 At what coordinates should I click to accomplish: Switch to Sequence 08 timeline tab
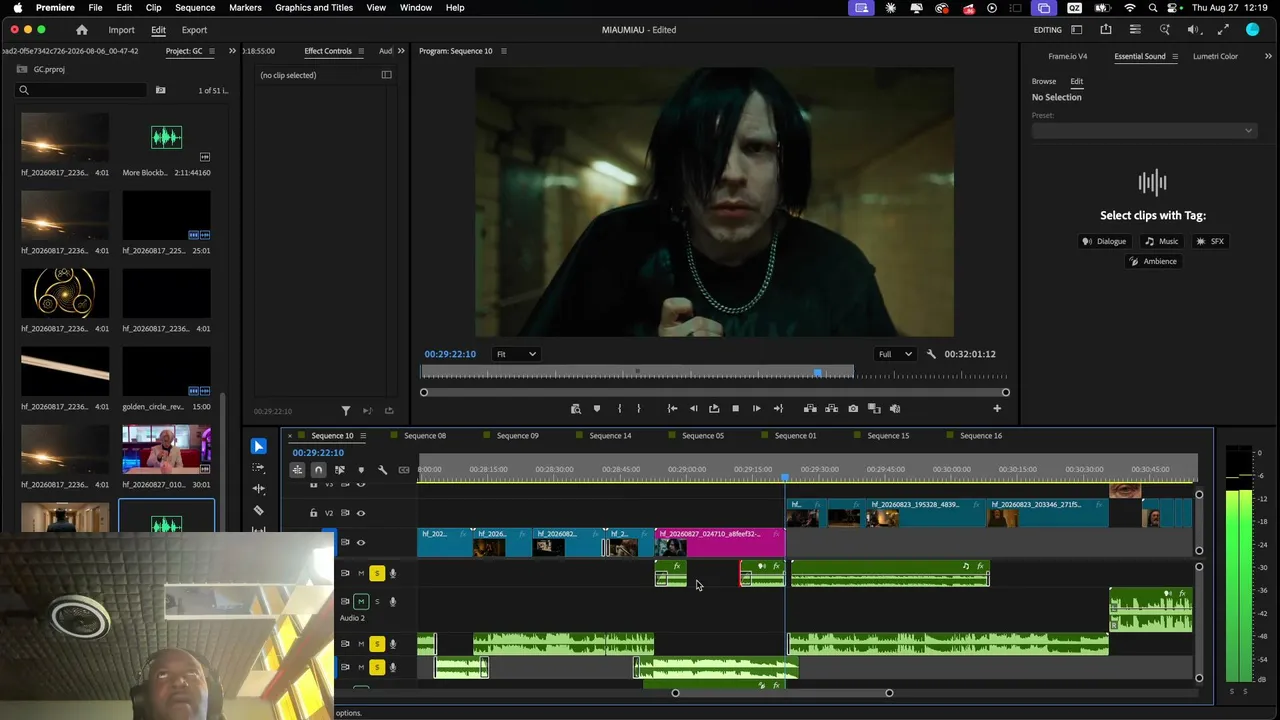(425, 436)
